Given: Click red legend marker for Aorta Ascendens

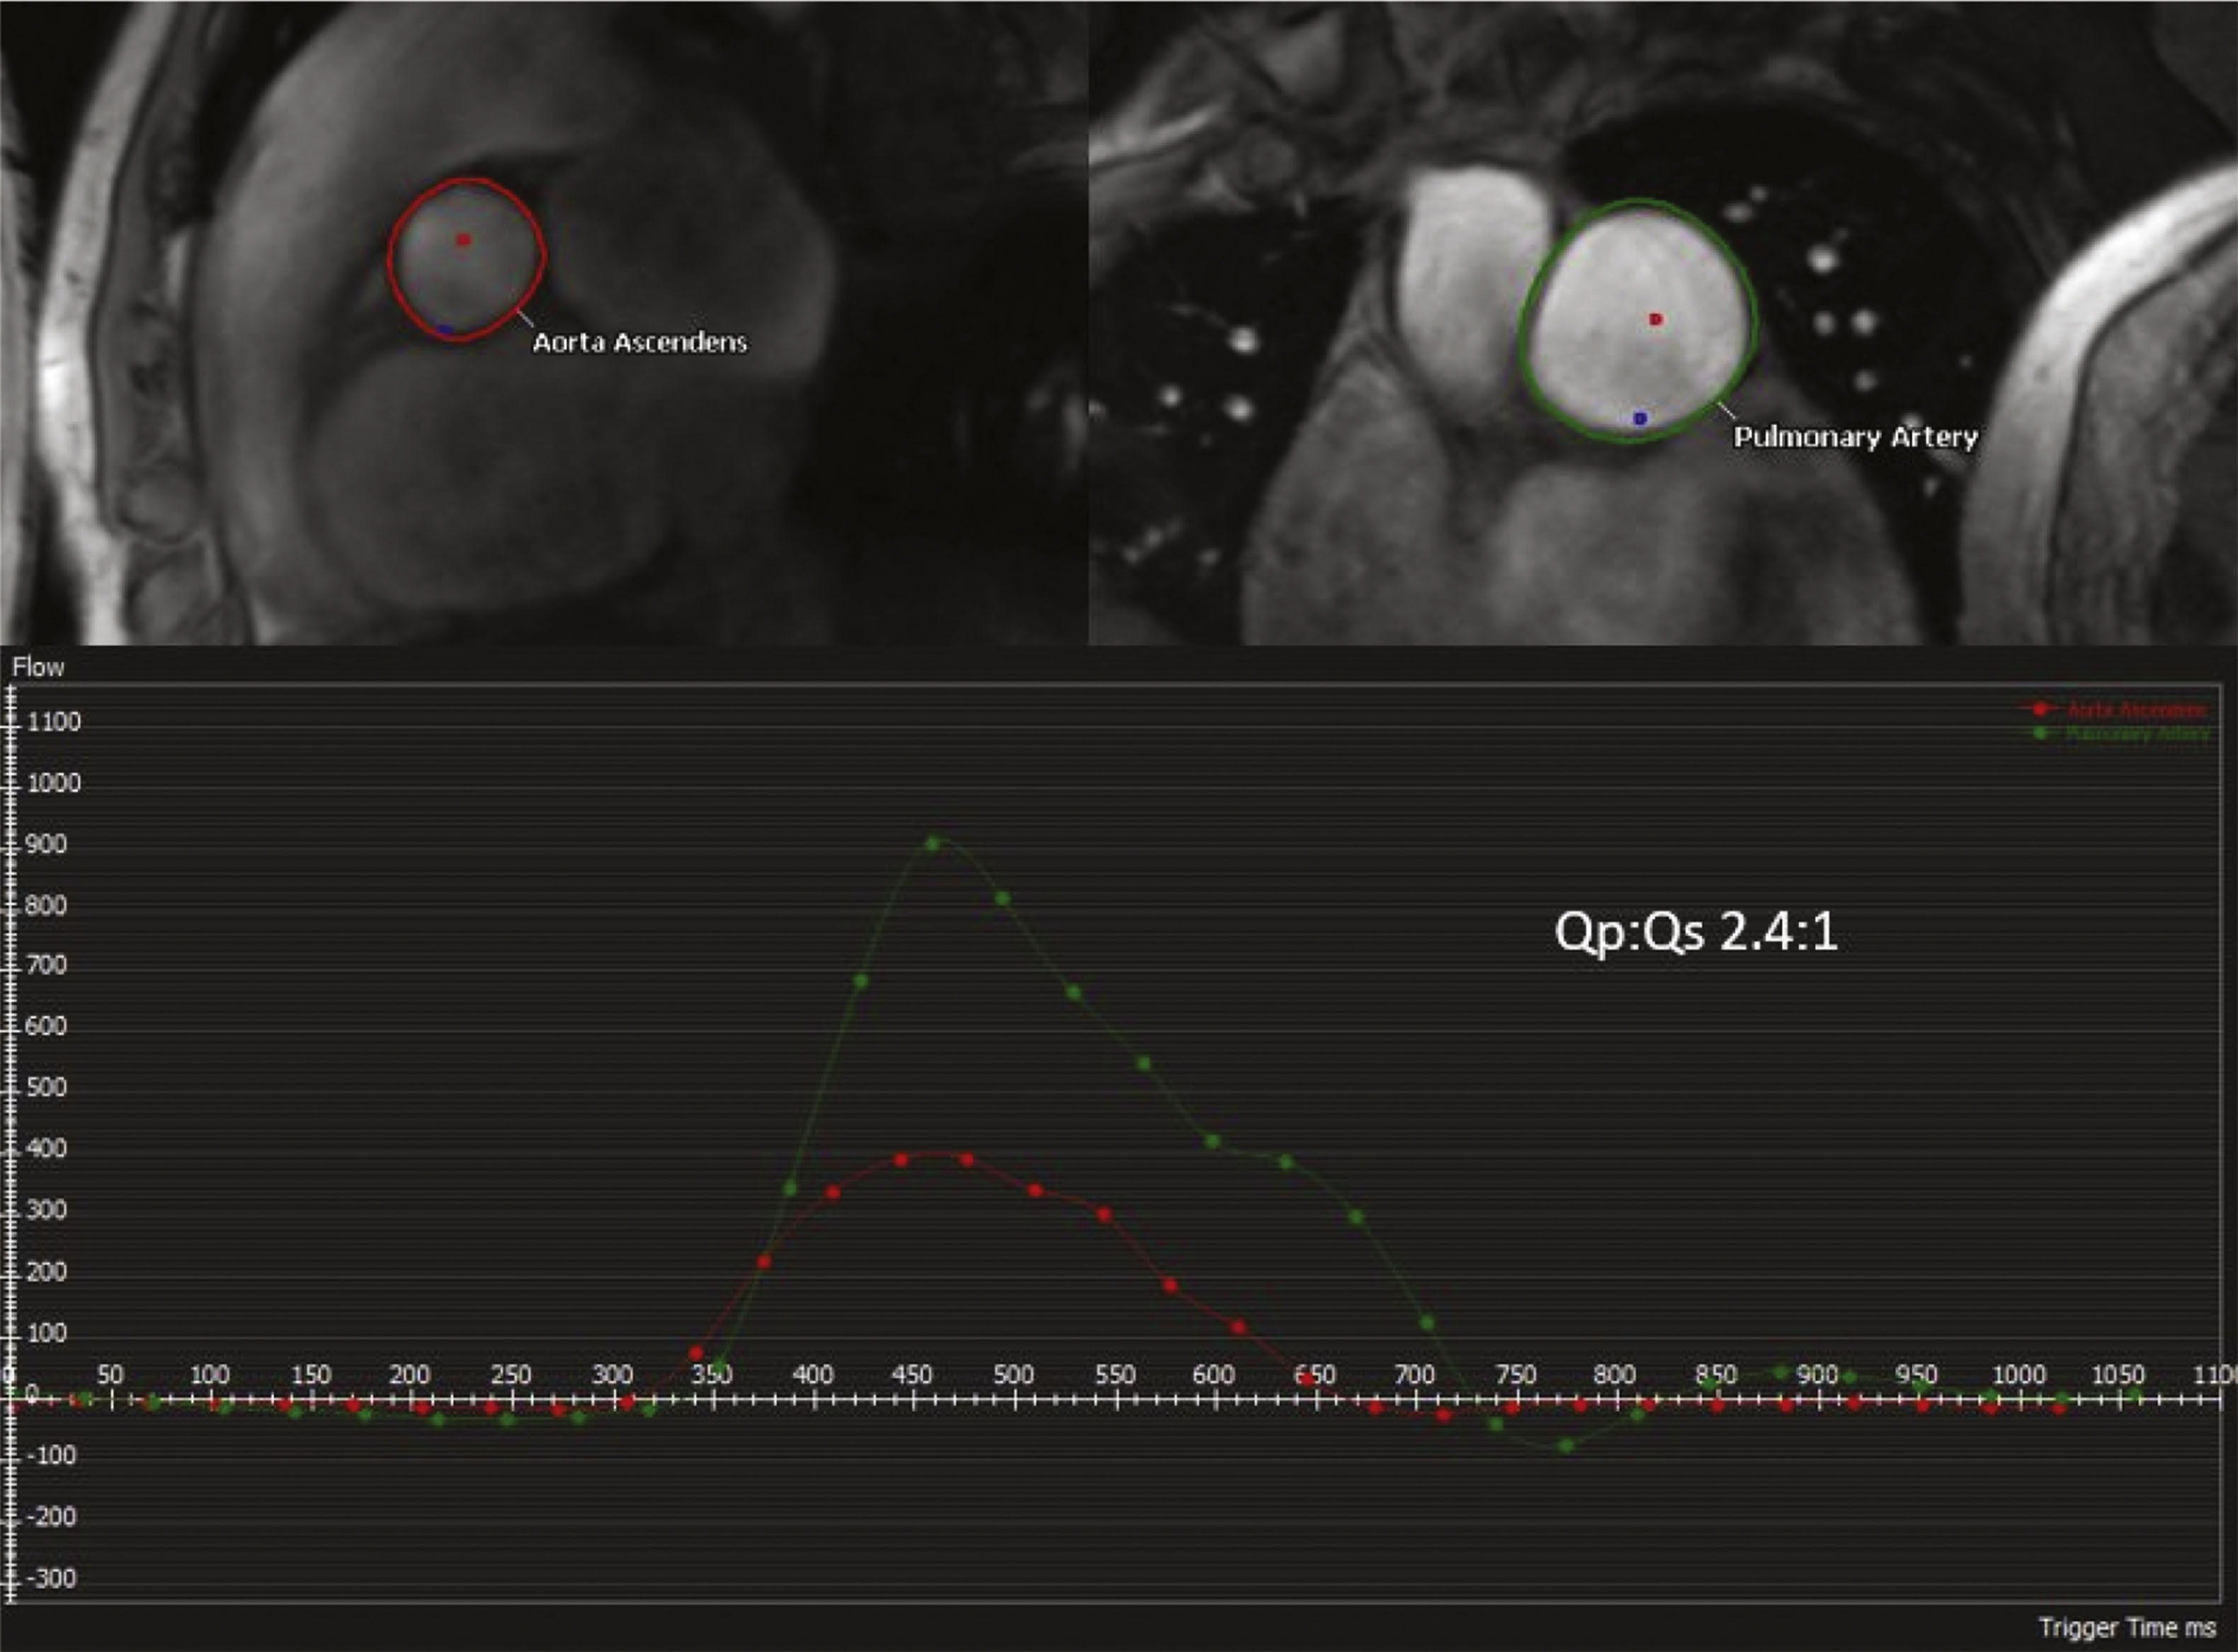Looking at the screenshot, I should [2040, 709].
